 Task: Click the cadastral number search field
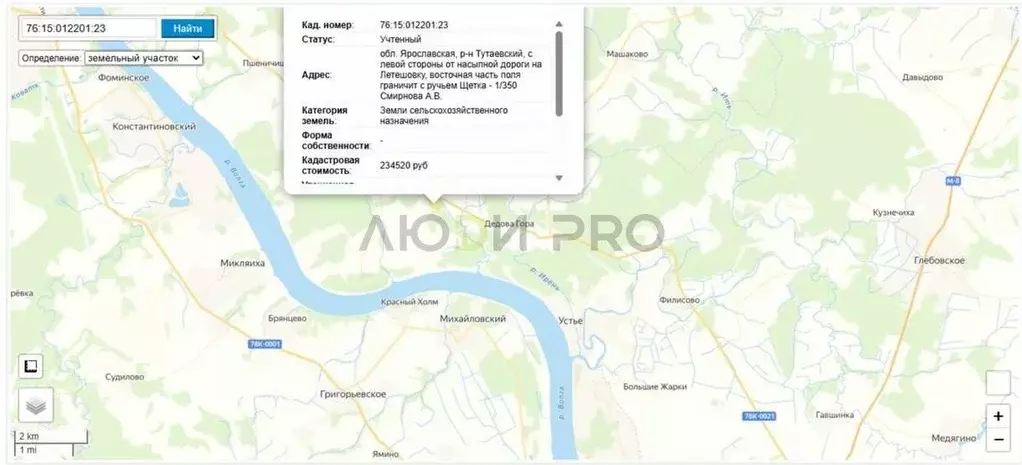coord(89,28)
